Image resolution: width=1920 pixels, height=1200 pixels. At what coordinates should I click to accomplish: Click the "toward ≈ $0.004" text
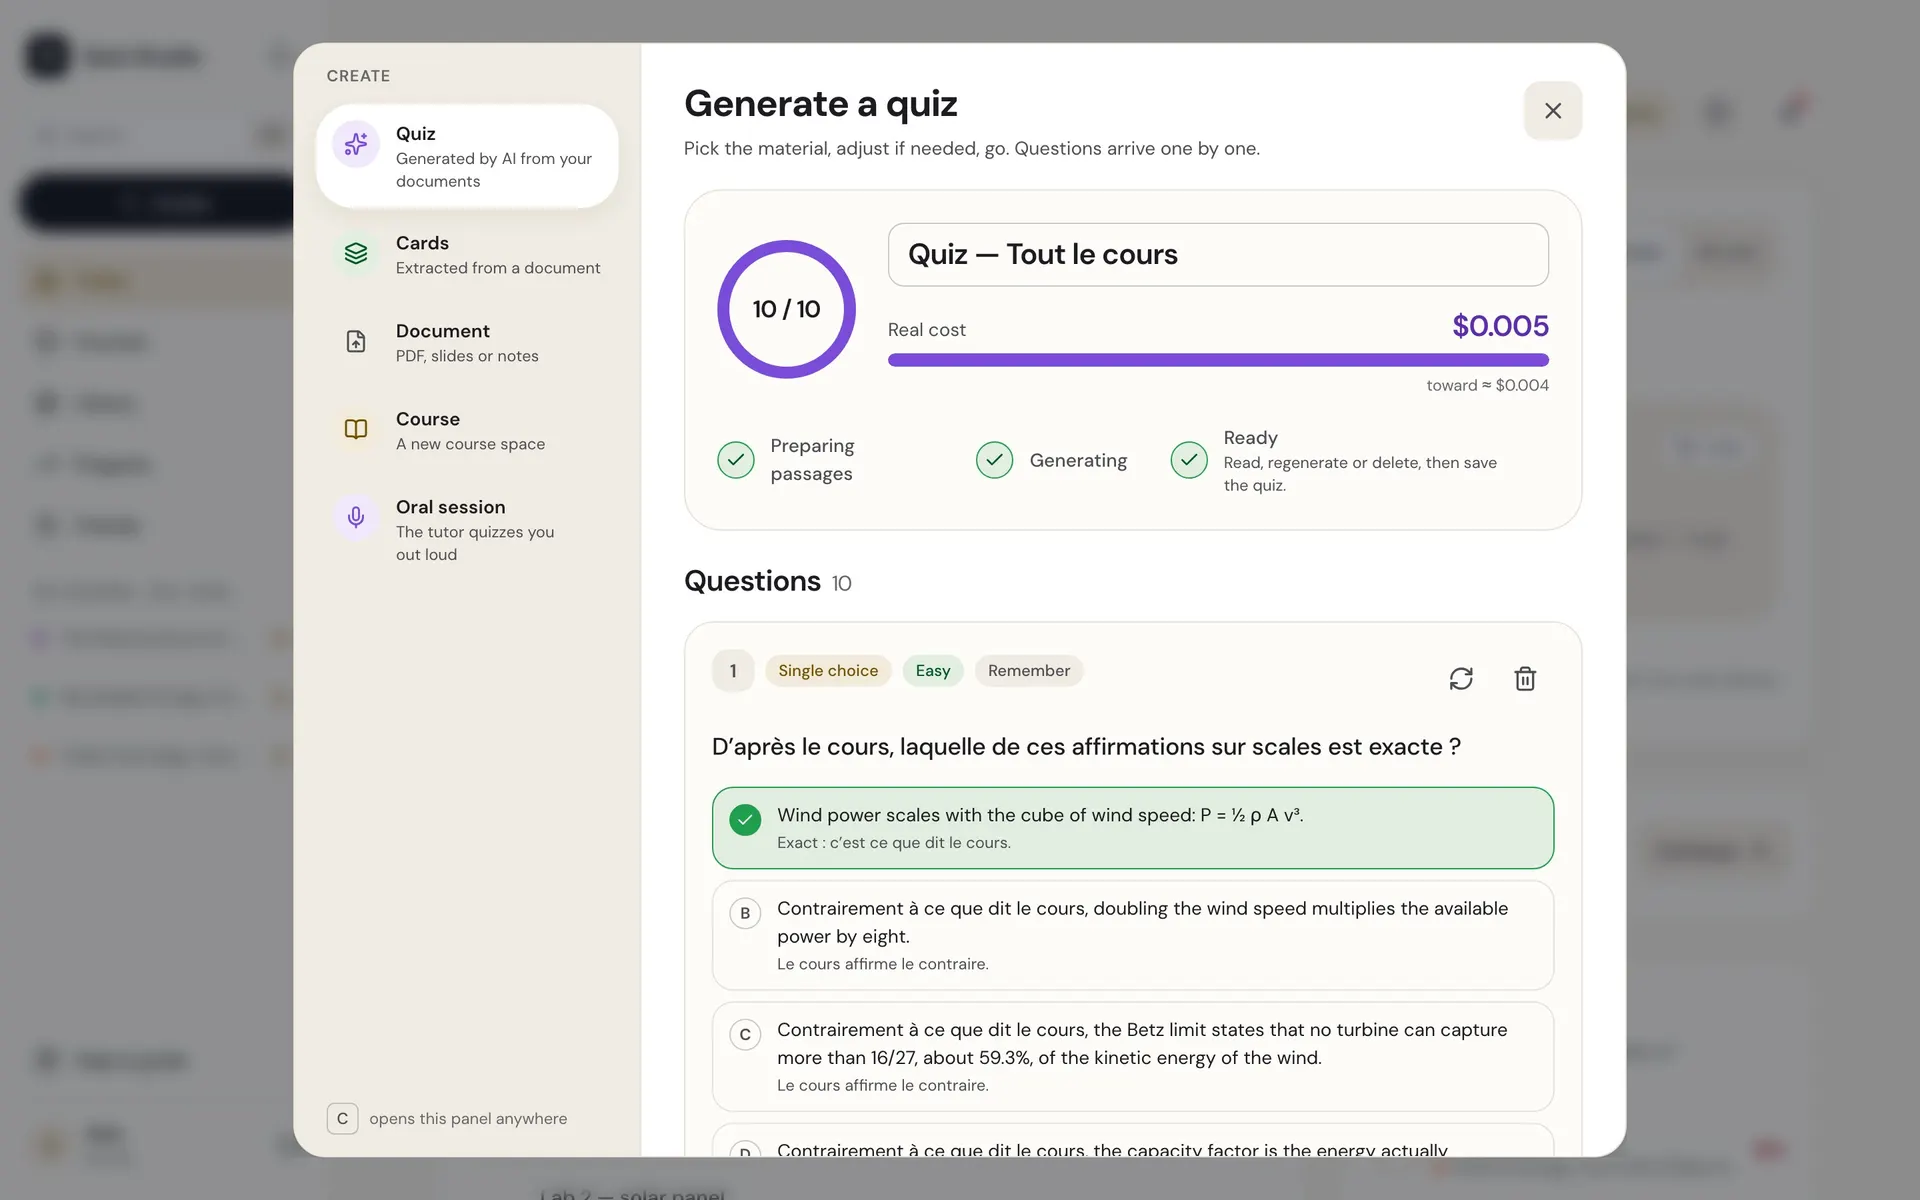(1487, 385)
